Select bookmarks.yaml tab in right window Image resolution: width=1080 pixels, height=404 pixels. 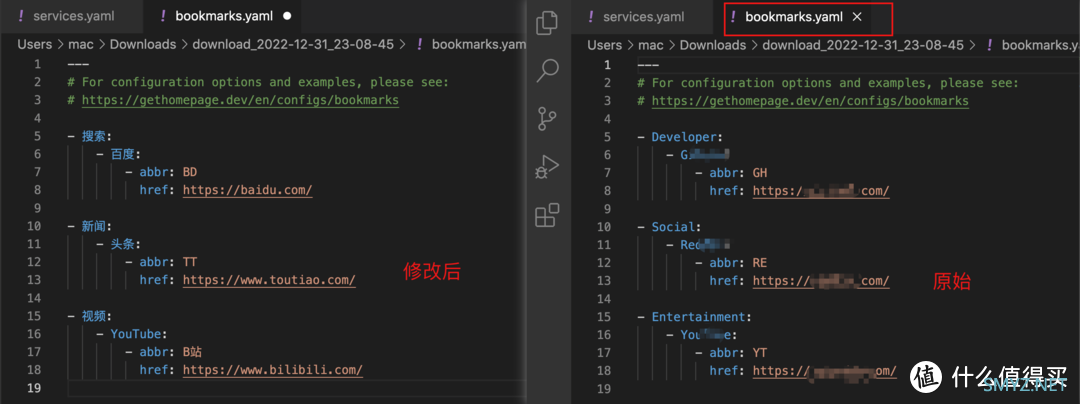point(793,17)
